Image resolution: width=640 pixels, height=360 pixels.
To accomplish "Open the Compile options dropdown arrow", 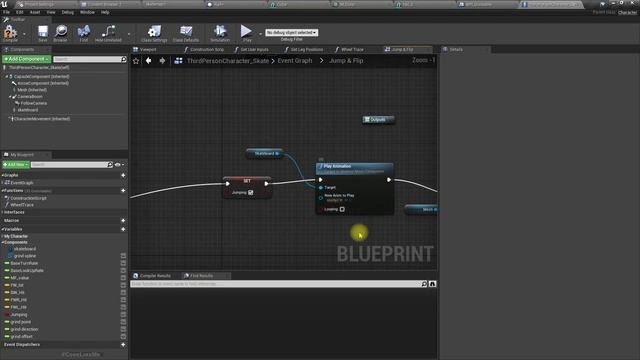I will pos(24,33).
